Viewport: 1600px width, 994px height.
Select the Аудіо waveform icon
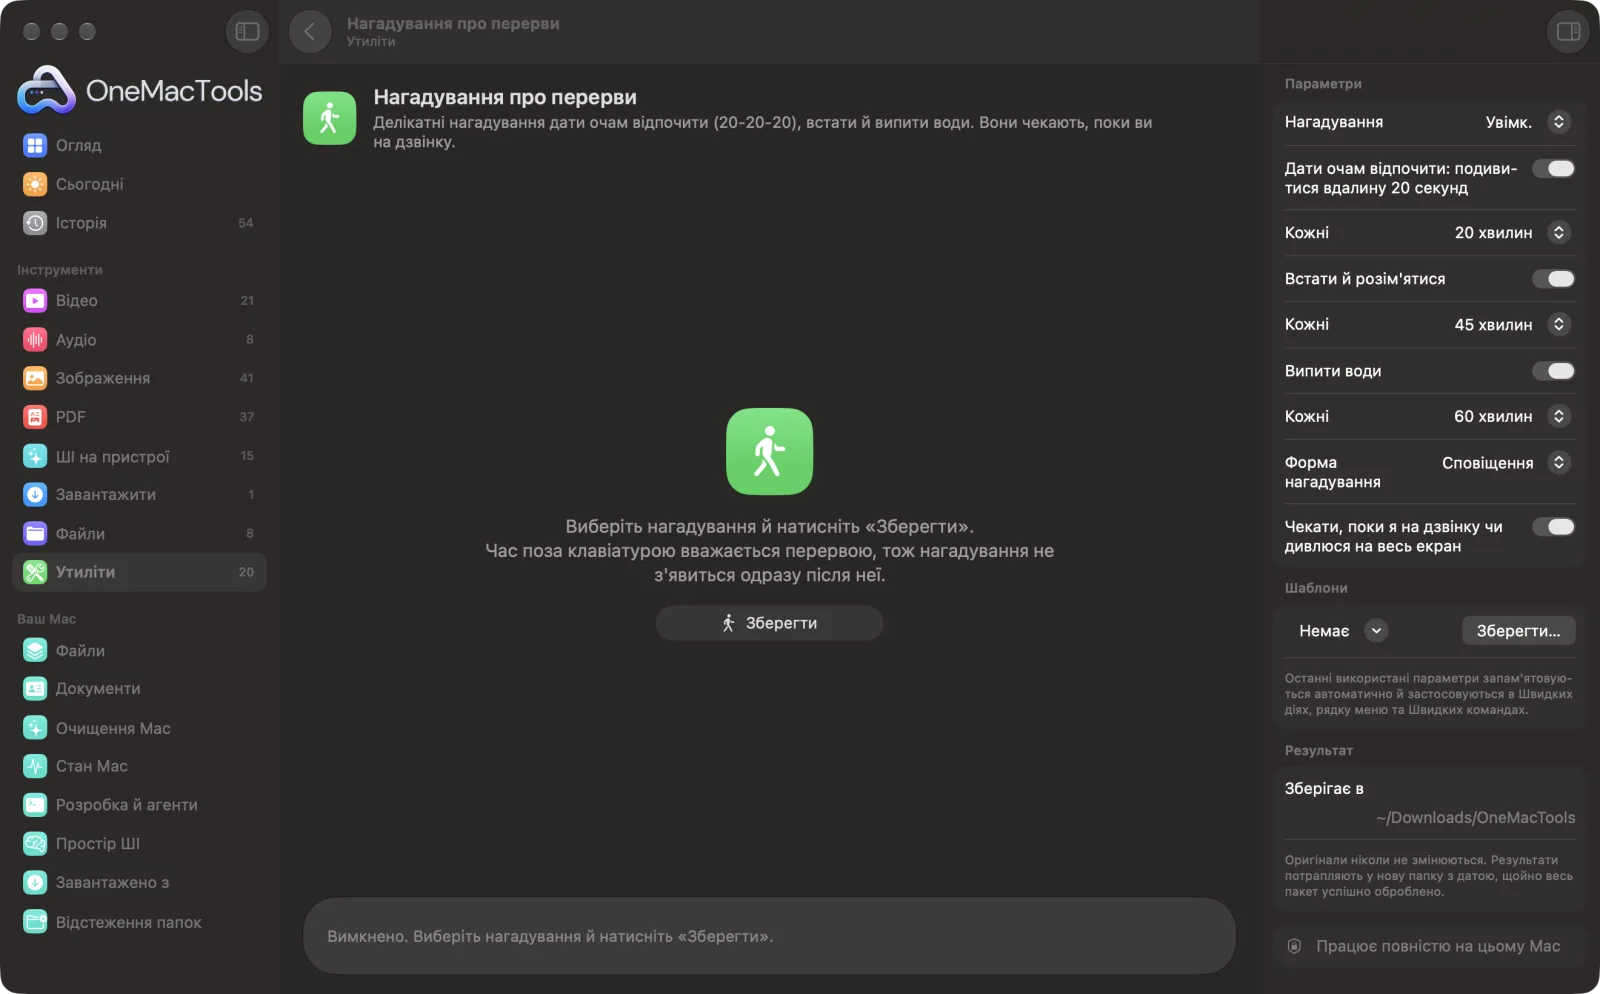click(35, 339)
